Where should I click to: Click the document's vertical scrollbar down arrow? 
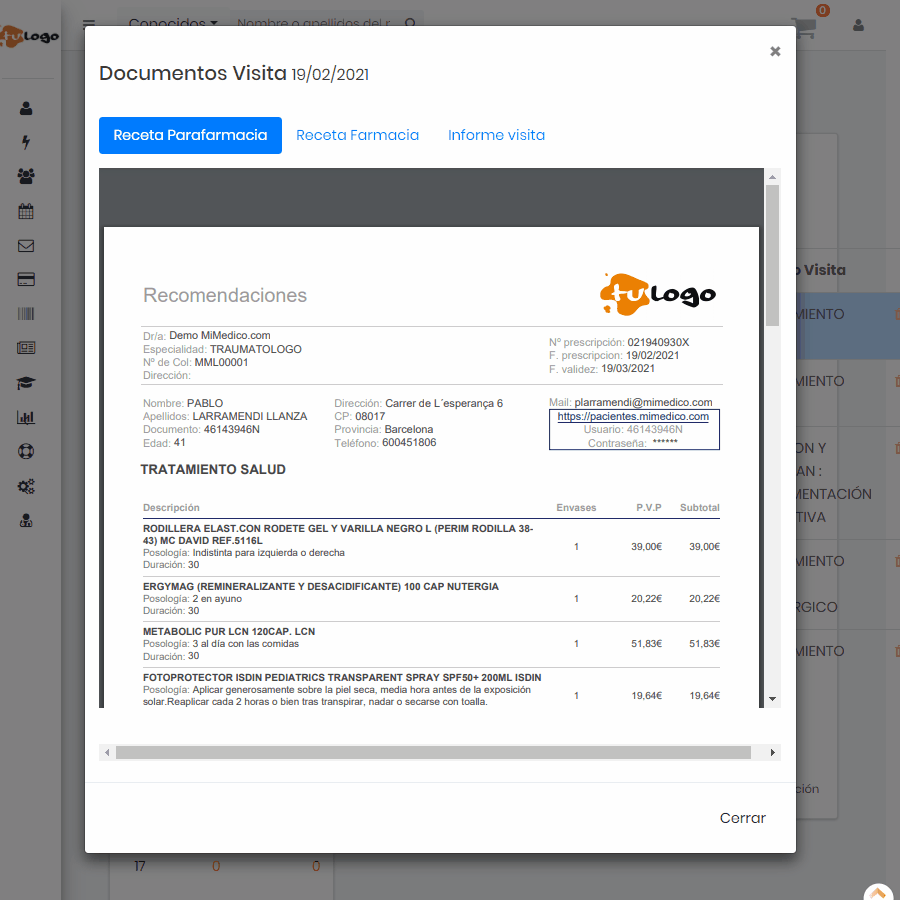(x=772, y=698)
